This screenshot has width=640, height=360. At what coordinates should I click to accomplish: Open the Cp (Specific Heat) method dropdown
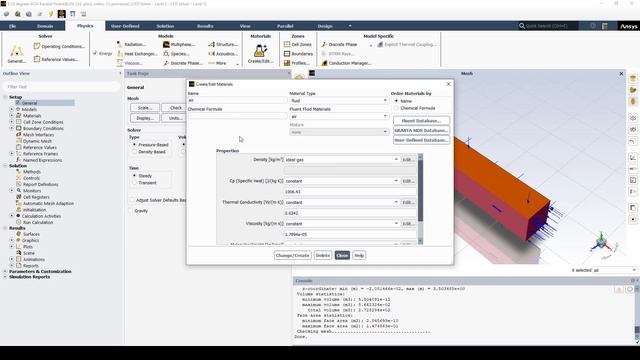click(341, 181)
